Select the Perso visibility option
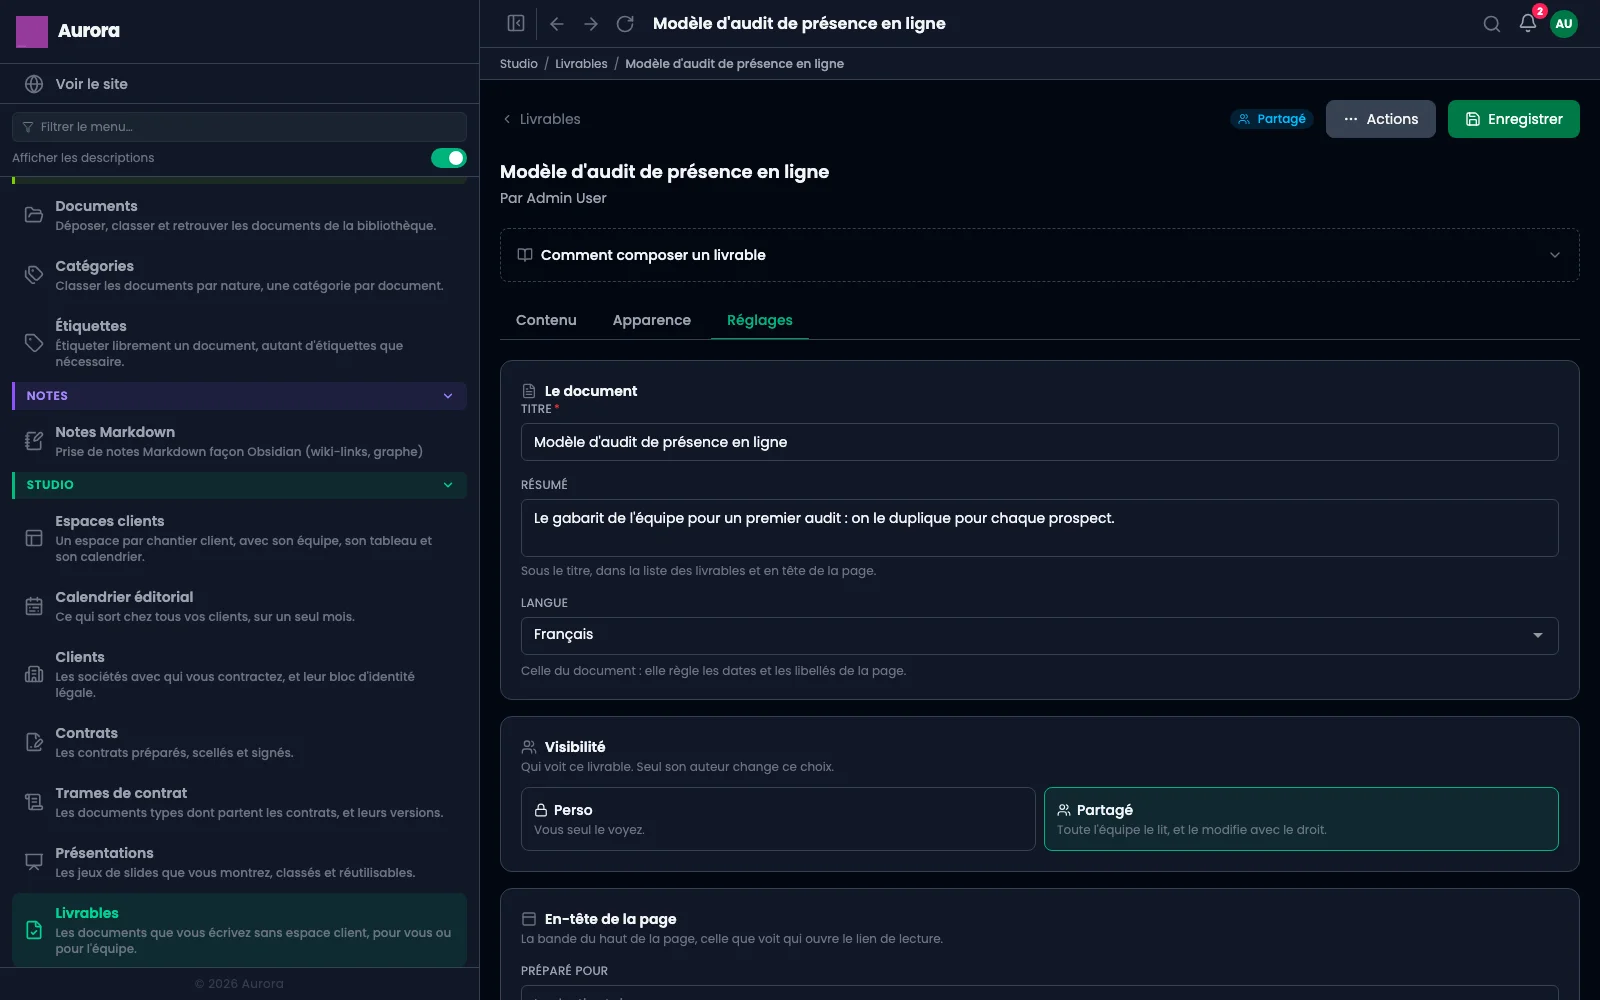 point(778,819)
